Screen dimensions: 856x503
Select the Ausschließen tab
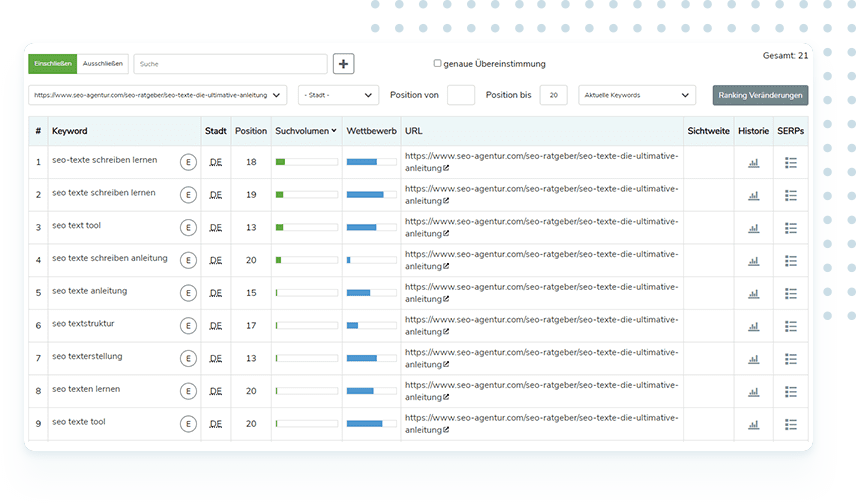[103, 64]
